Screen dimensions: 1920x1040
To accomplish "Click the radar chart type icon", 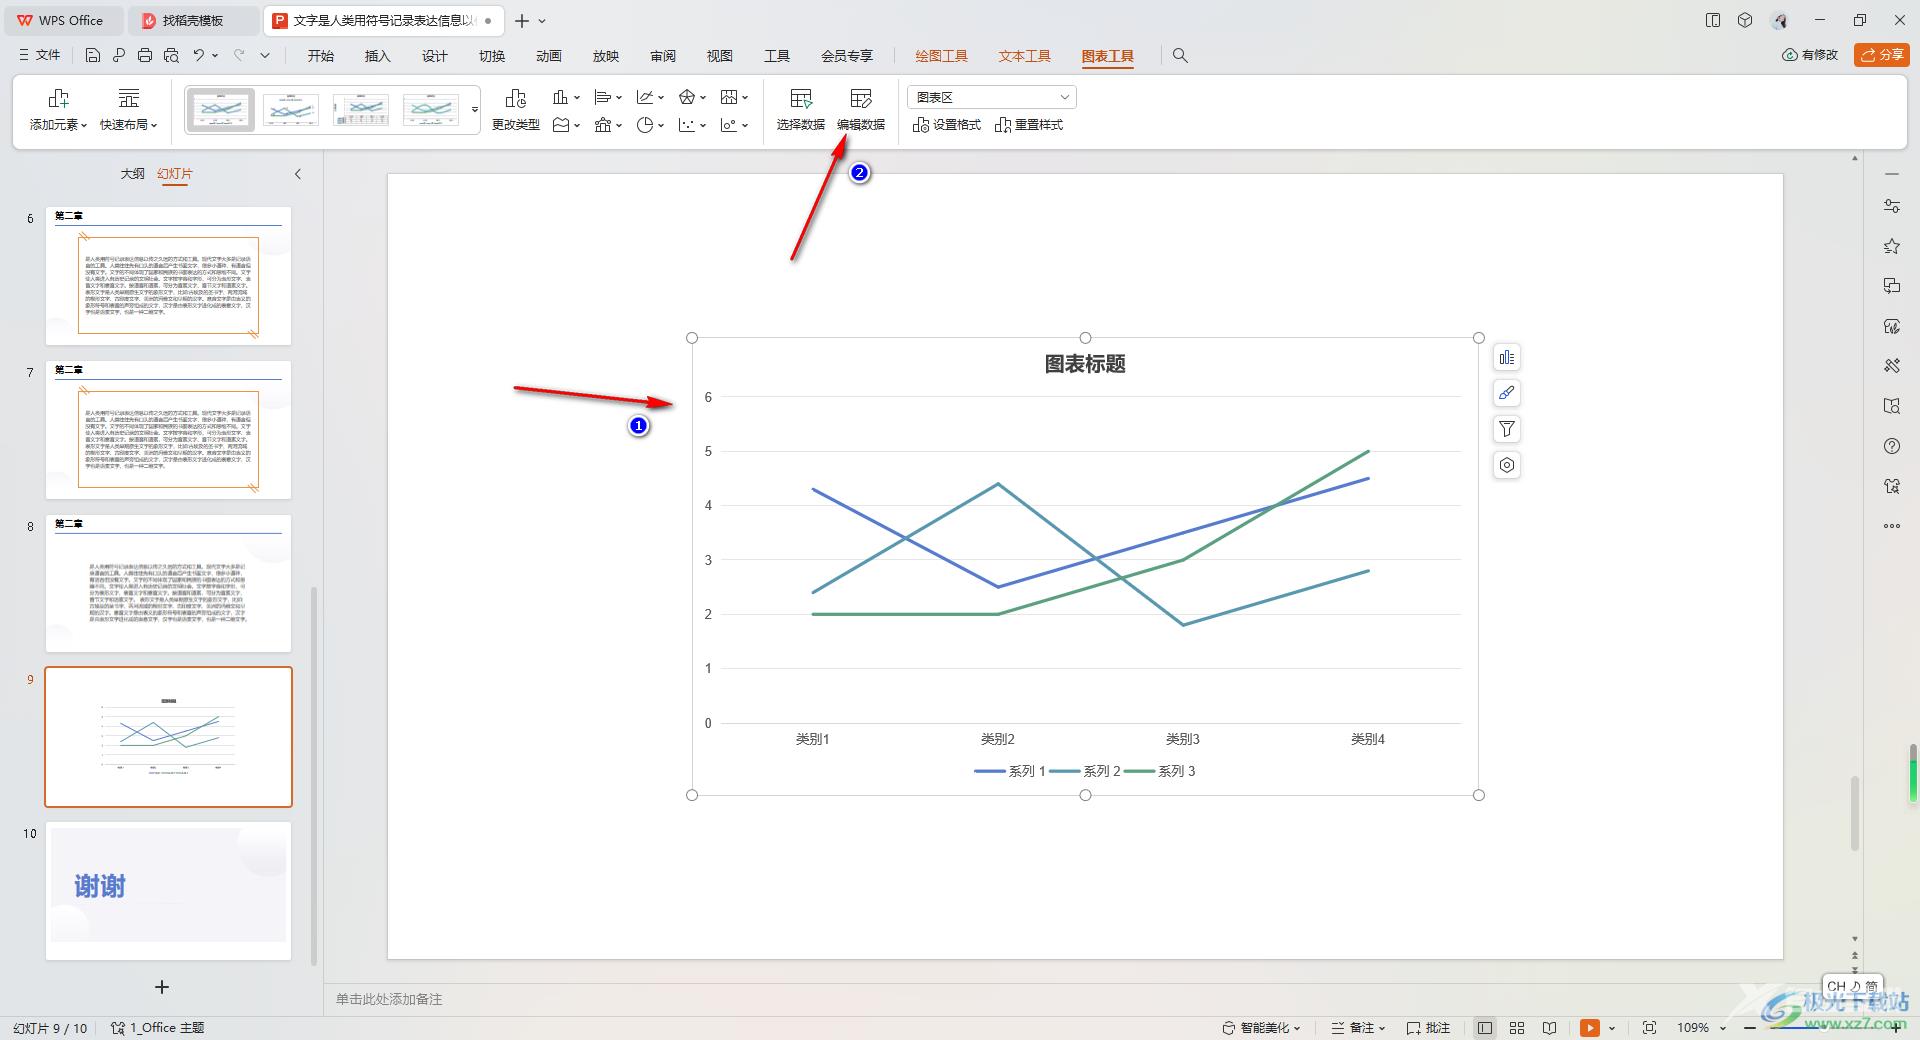I will (x=687, y=97).
